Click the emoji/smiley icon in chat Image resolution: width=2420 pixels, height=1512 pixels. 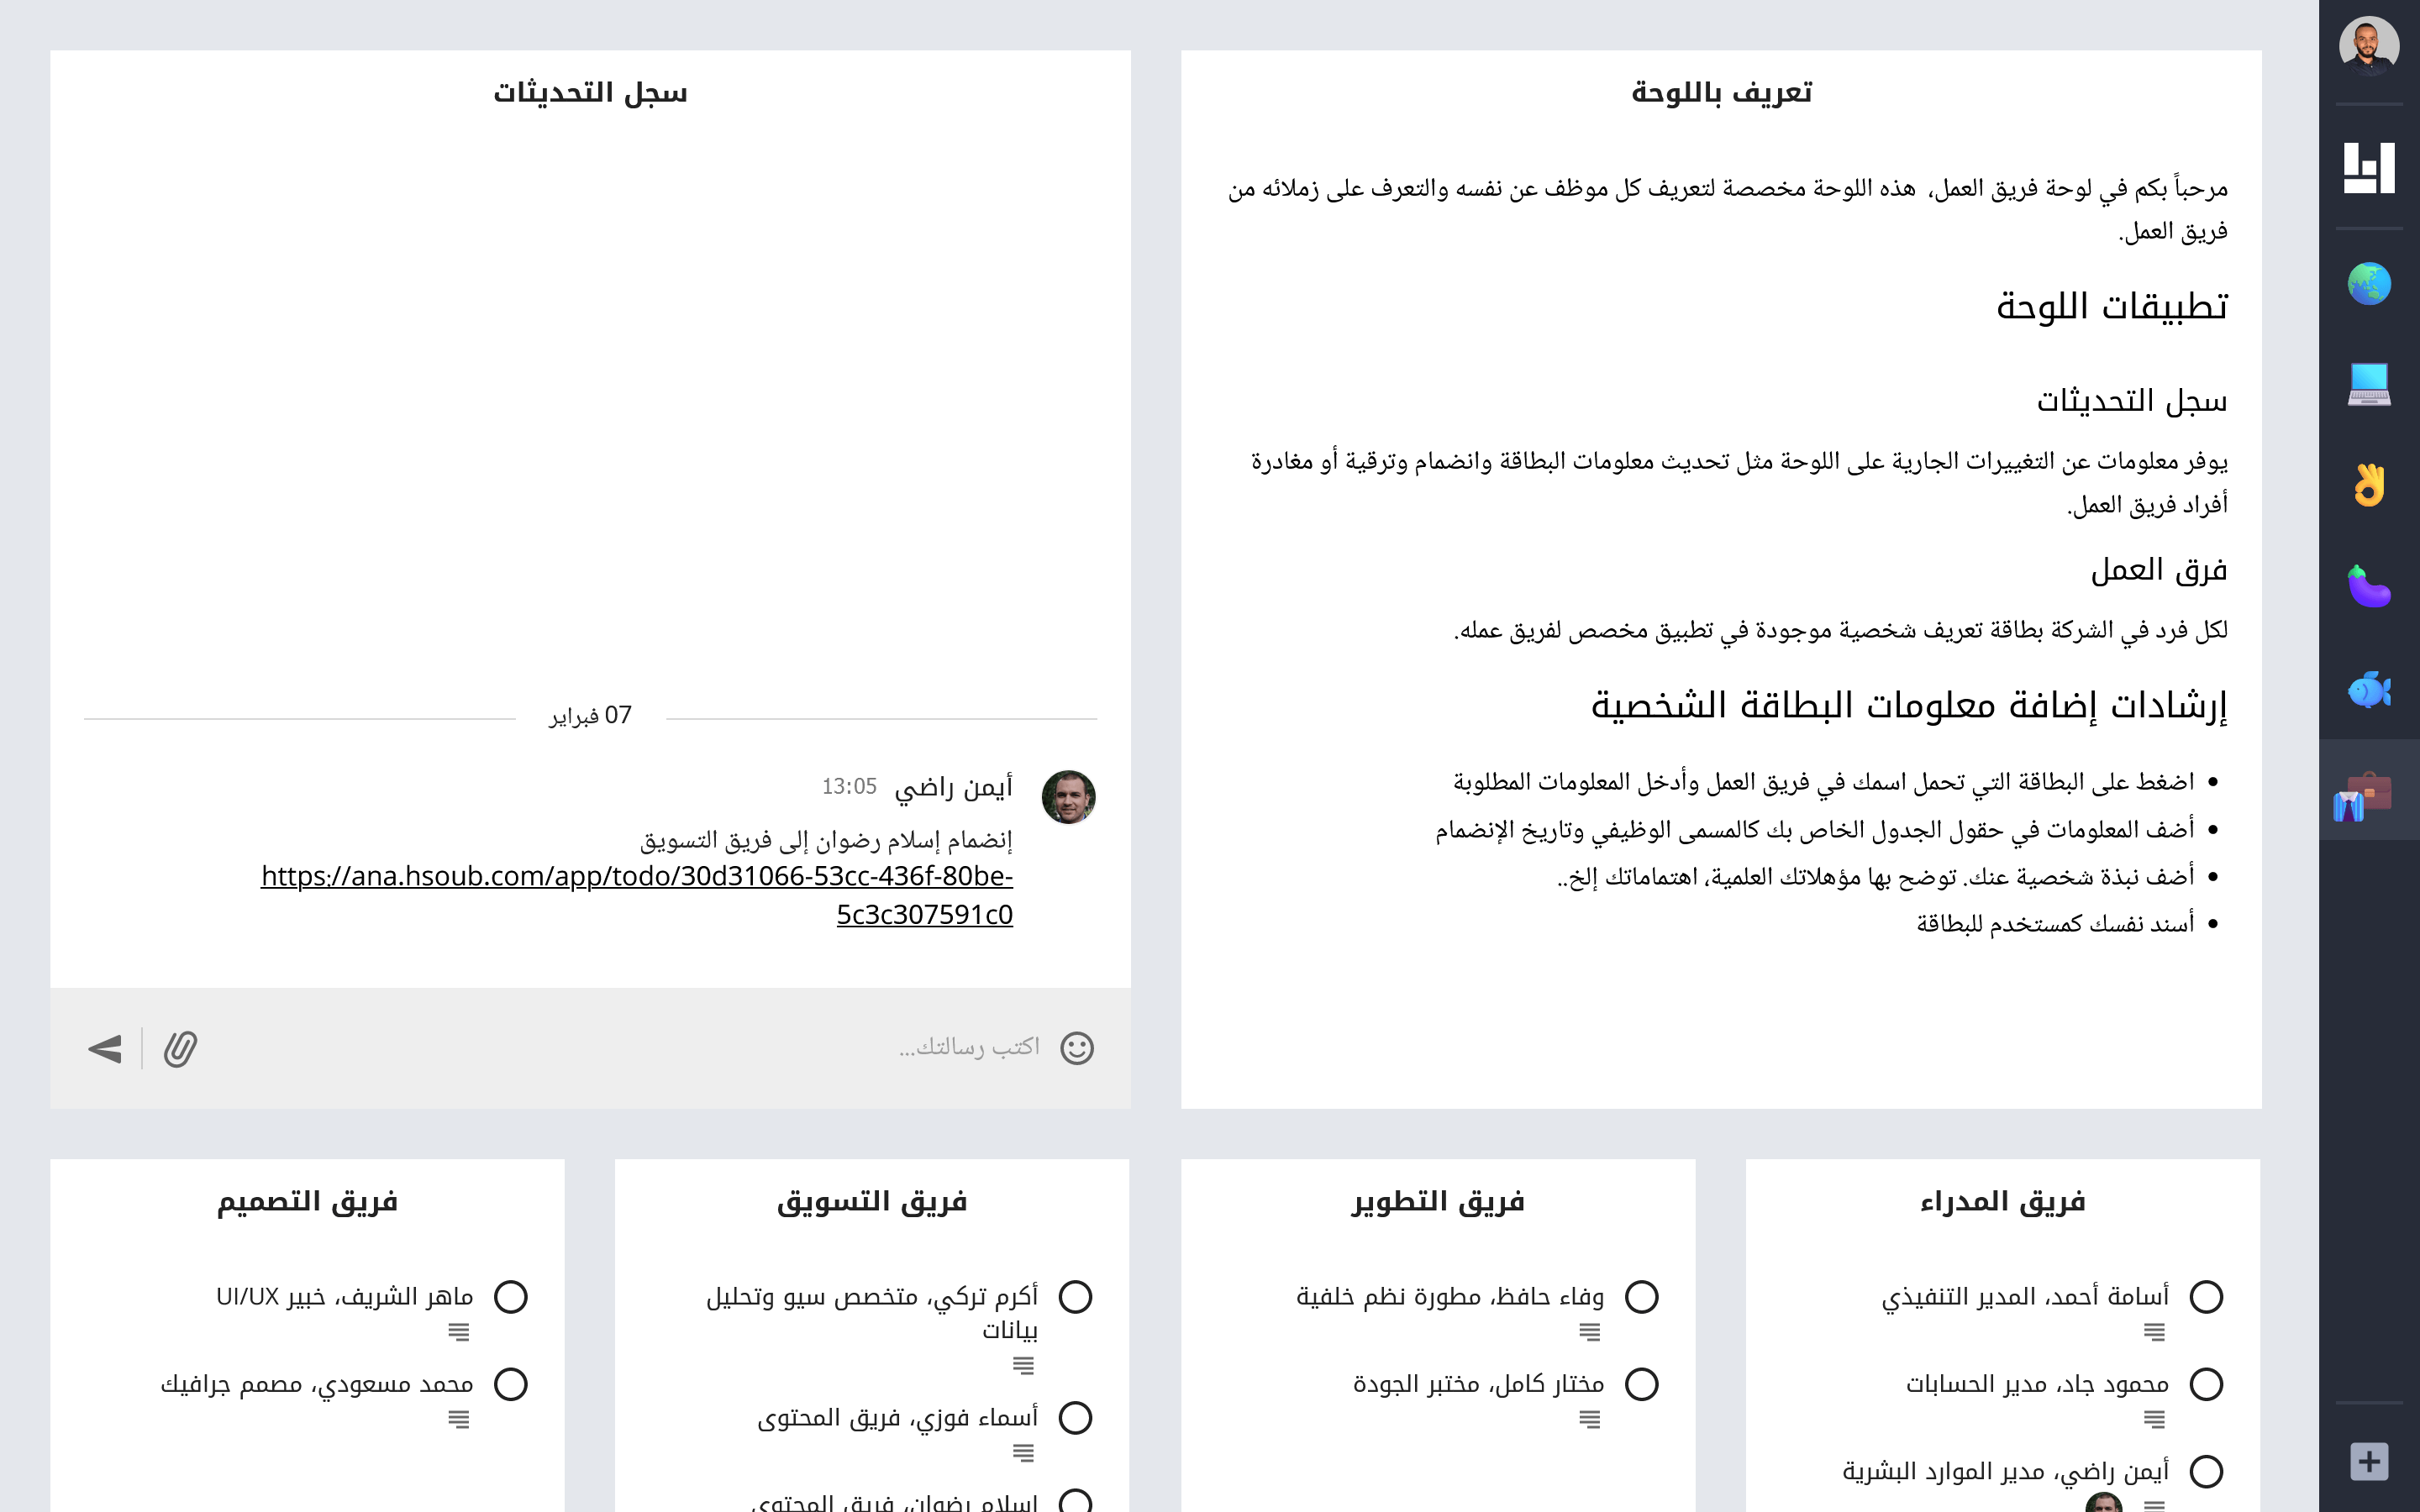(x=1076, y=1048)
